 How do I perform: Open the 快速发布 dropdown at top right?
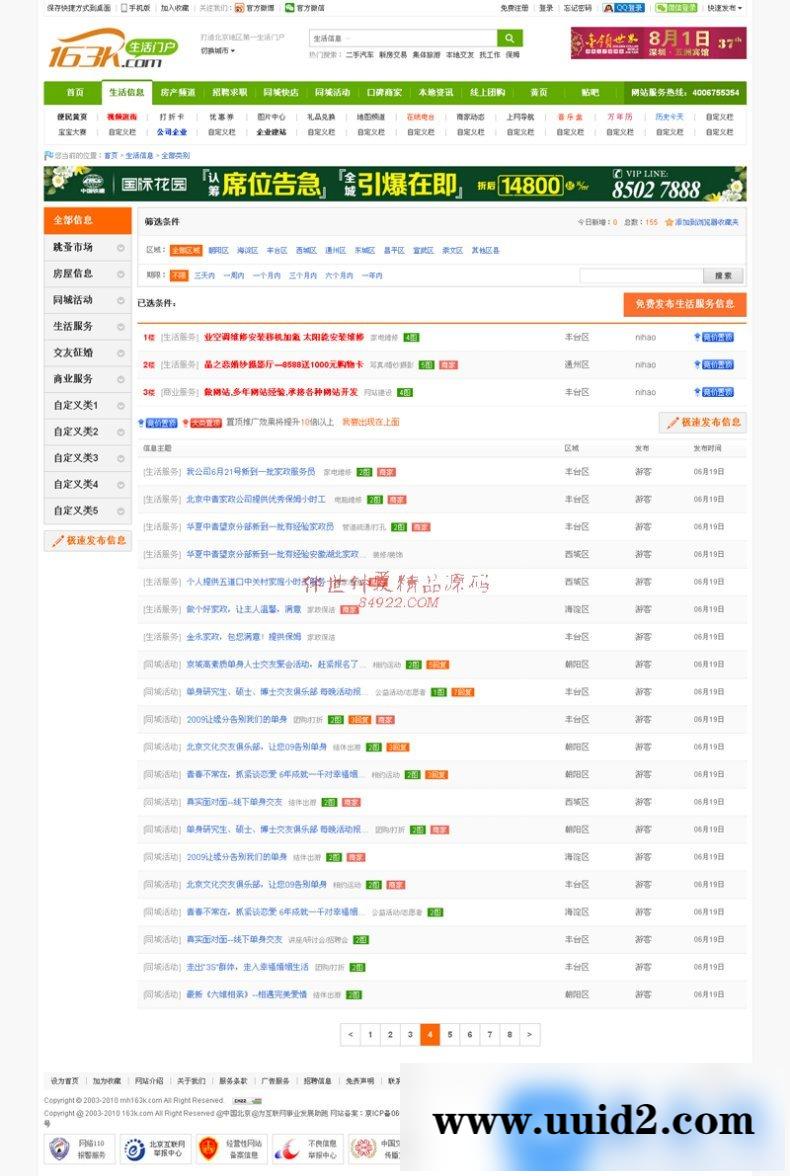(x=723, y=8)
